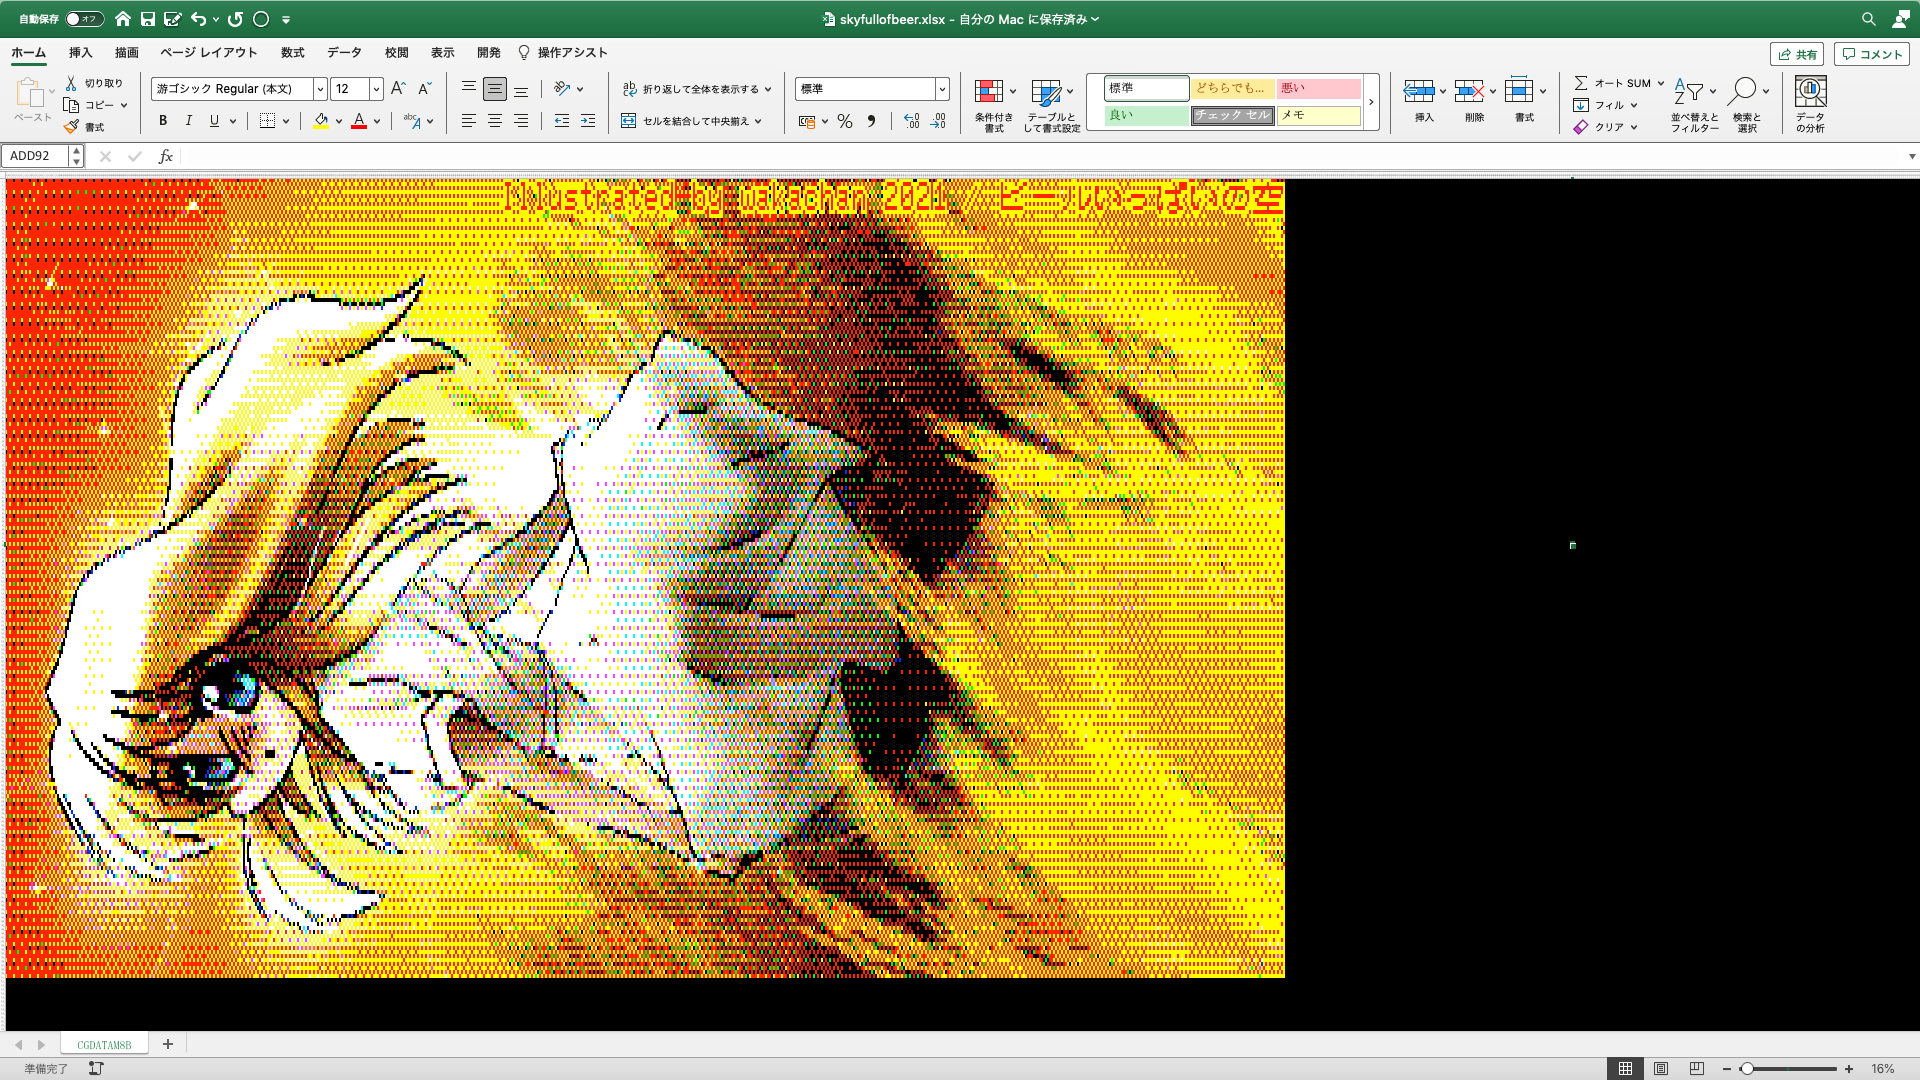
Task: Switch to the ページ レイアウト tab
Action: pos(209,53)
